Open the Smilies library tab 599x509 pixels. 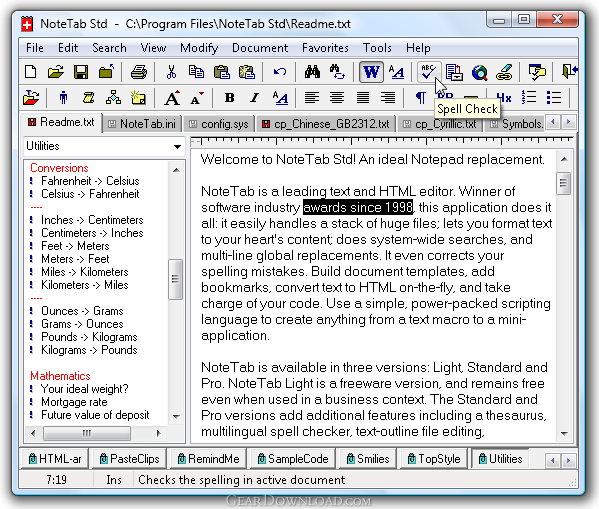[367, 459]
